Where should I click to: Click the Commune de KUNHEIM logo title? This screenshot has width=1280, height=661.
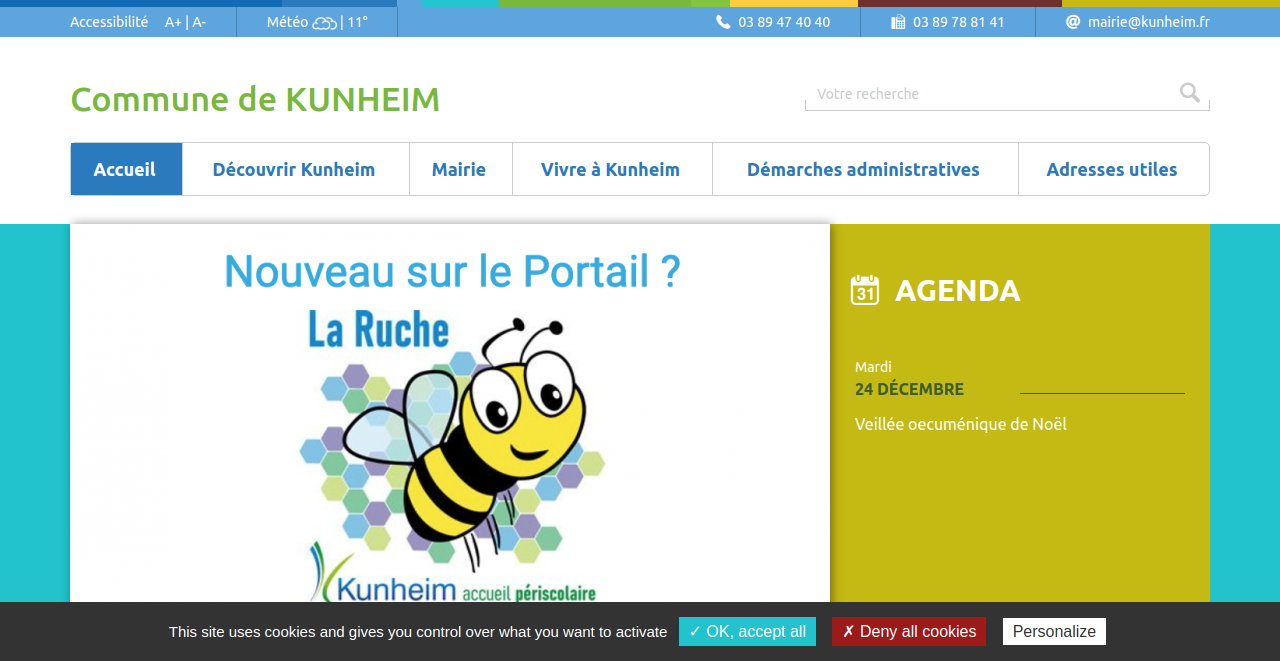(x=255, y=99)
